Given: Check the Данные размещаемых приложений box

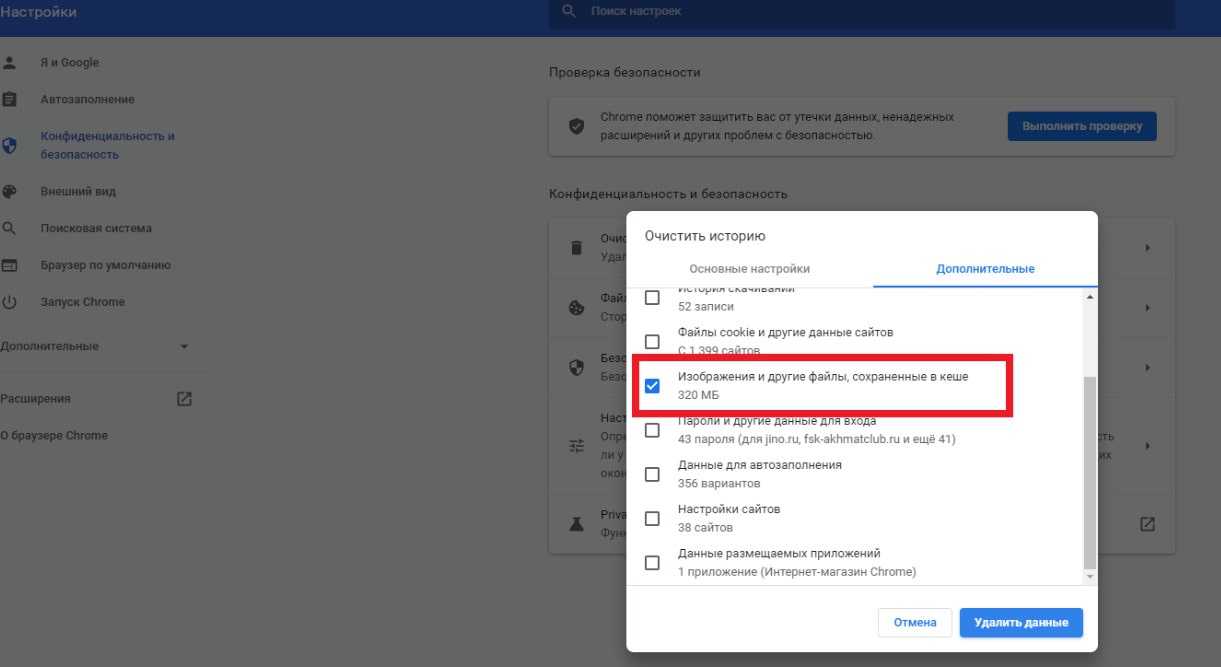Looking at the screenshot, I should tap(652, 562).
